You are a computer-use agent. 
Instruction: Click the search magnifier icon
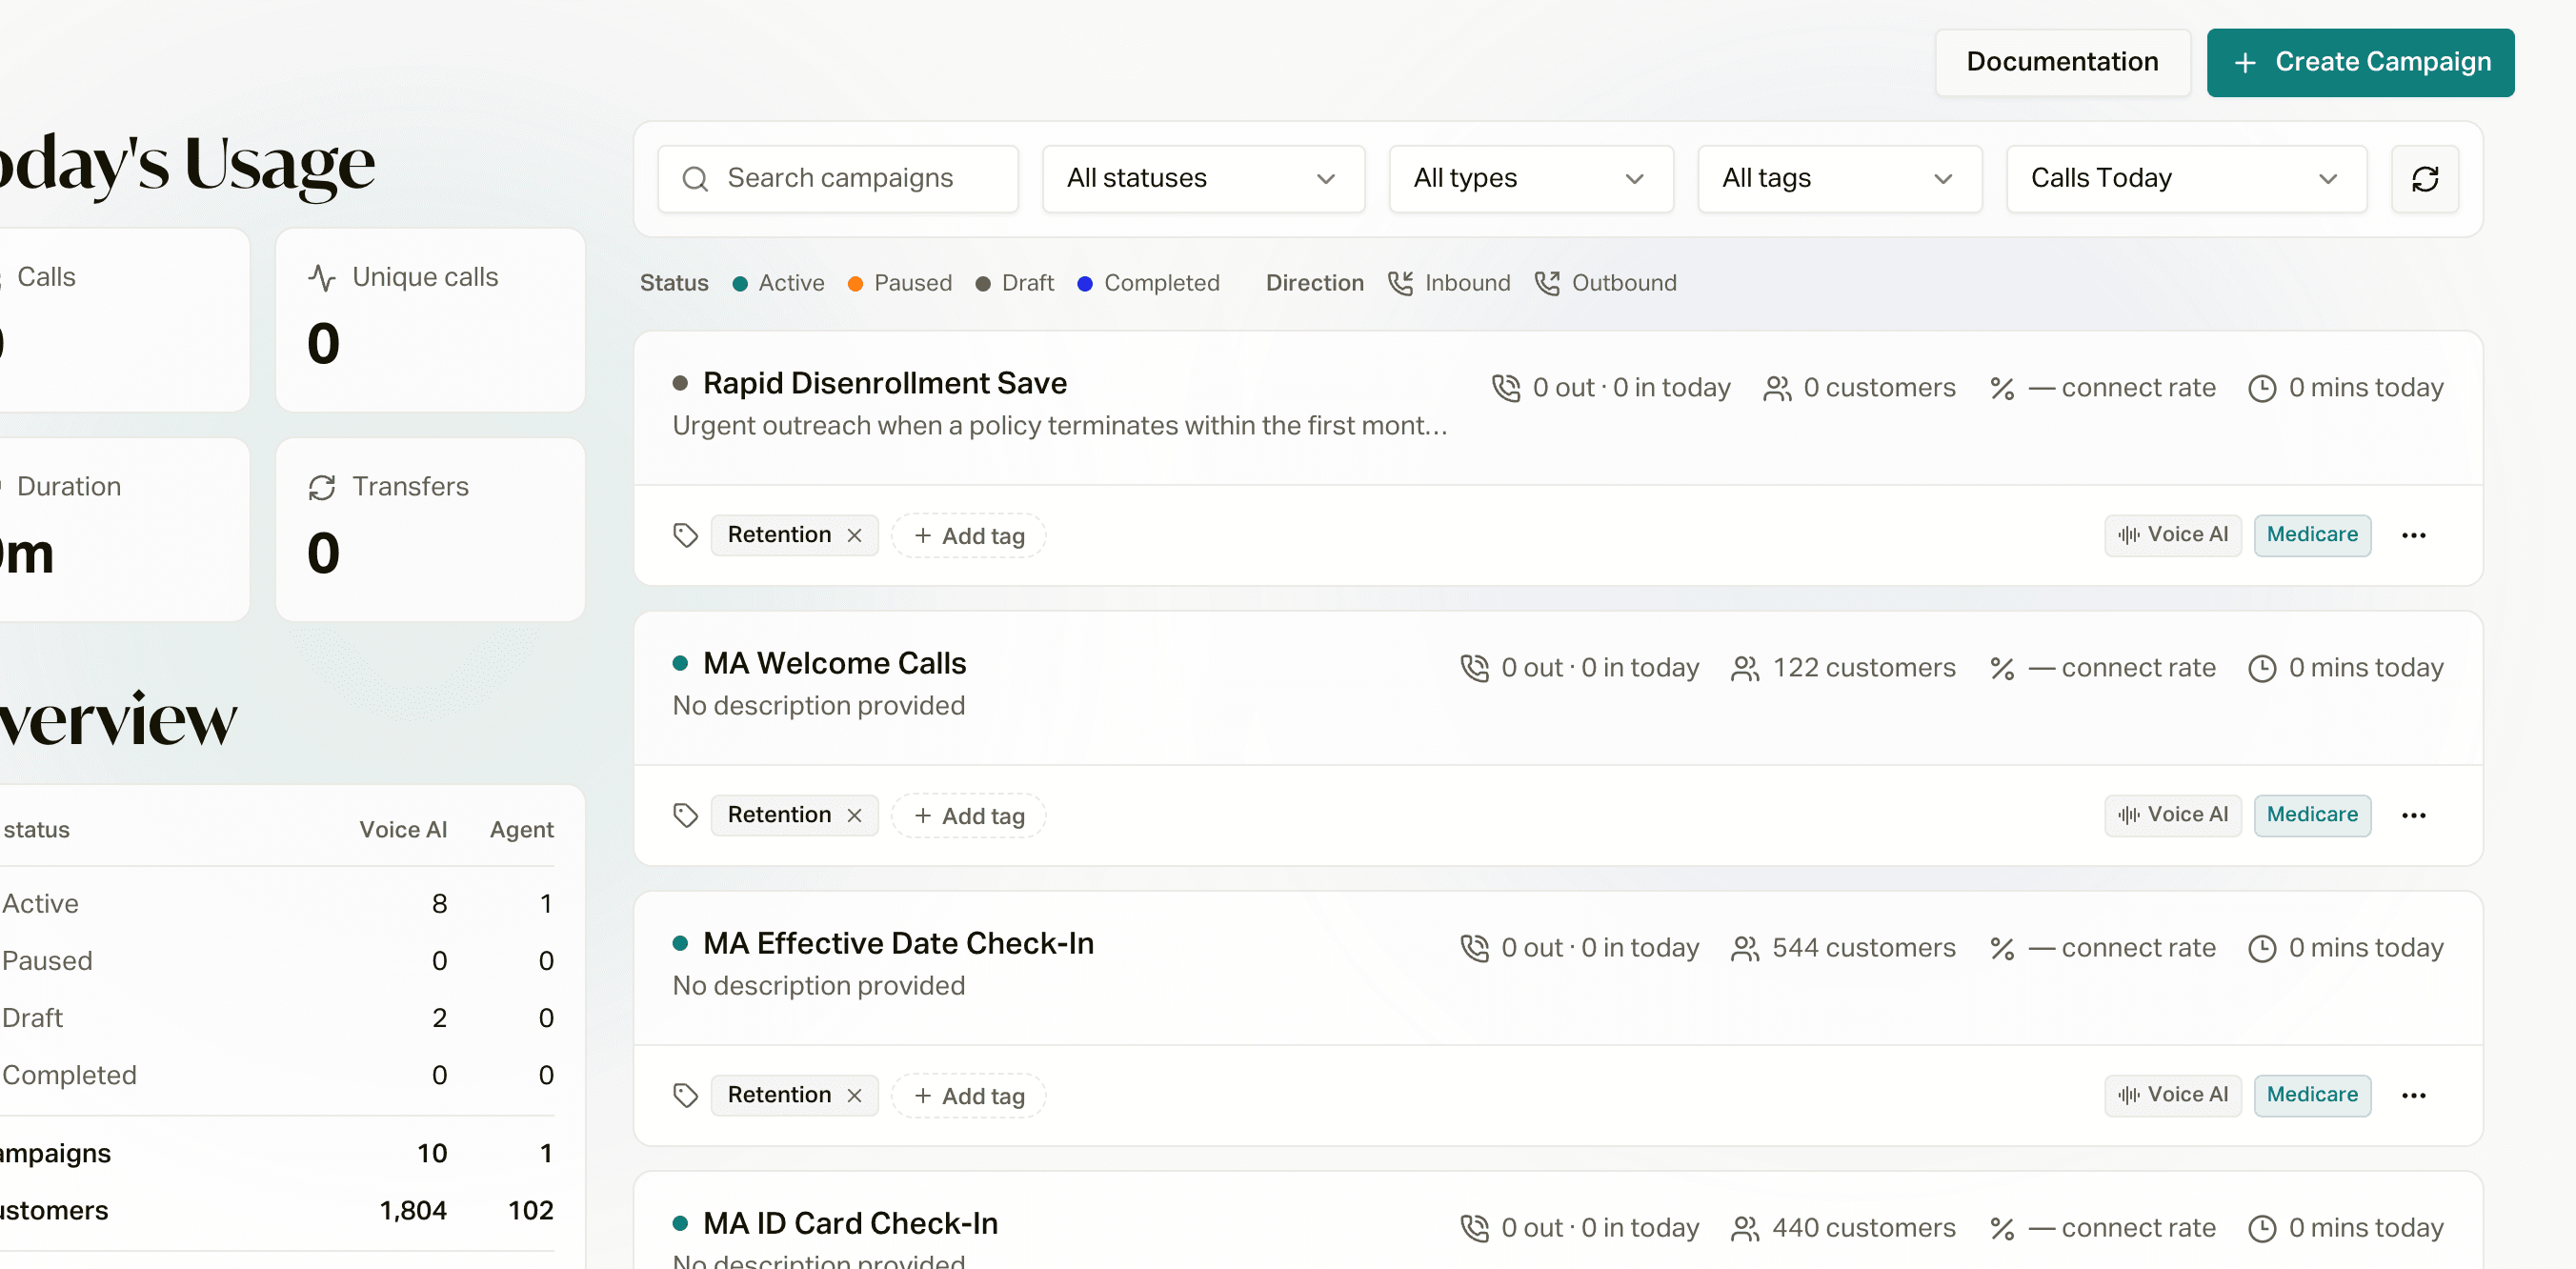click(695, 179)
